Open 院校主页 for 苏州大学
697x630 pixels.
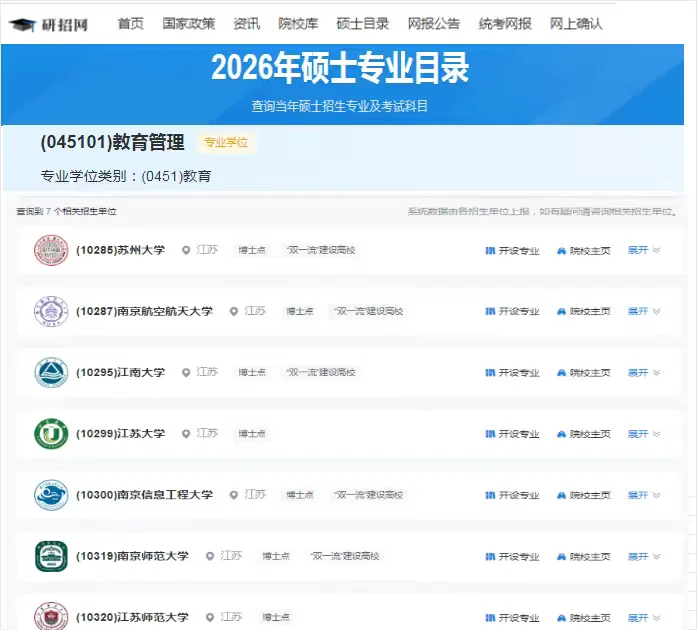[x=584, y=251]
